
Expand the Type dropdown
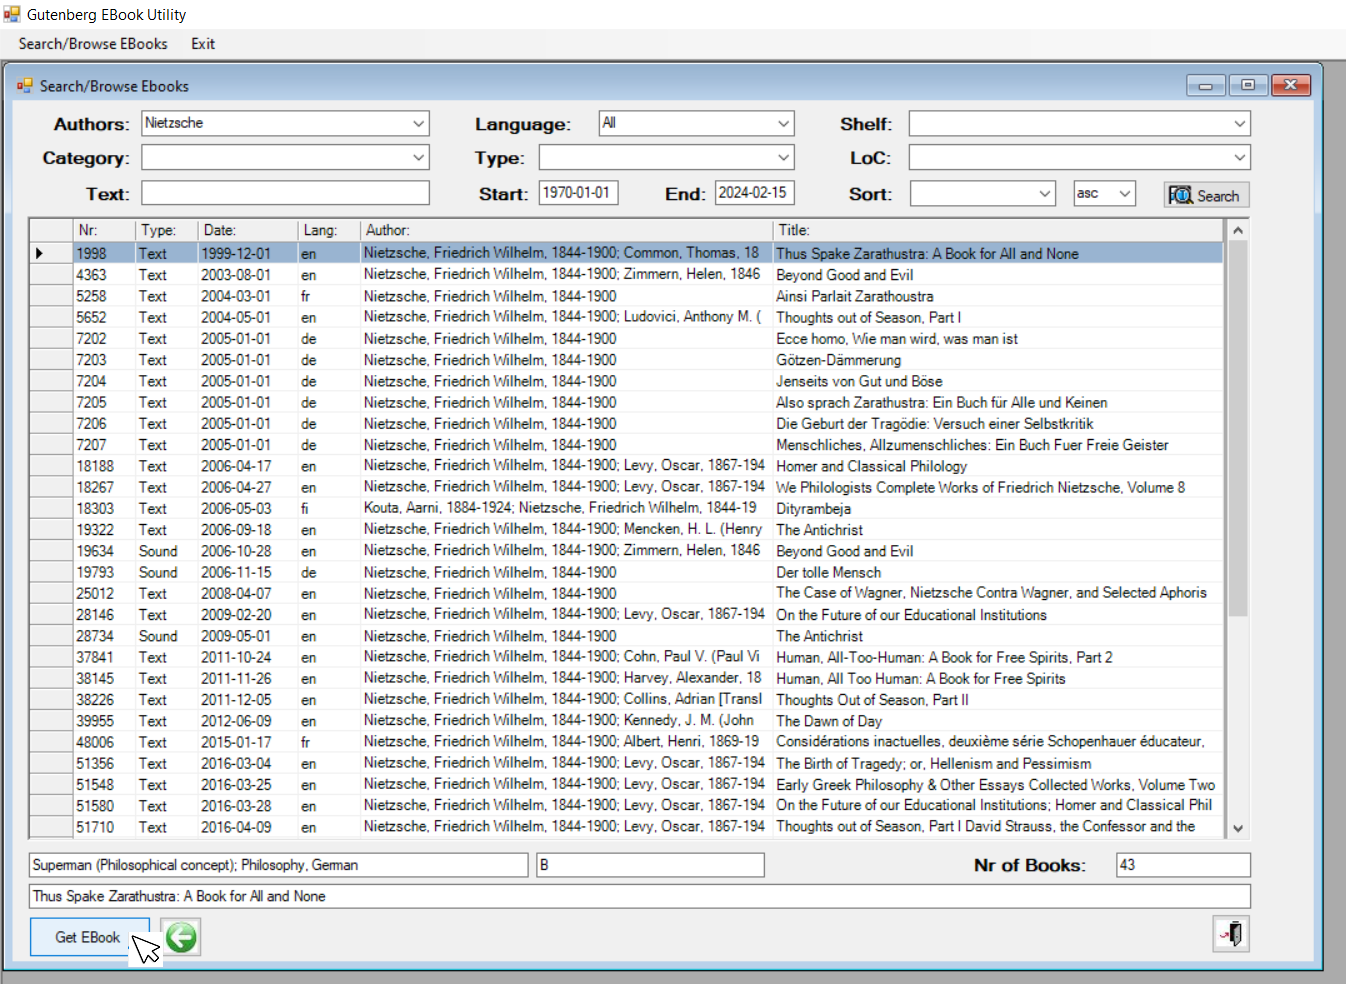[x=784, y=157]
